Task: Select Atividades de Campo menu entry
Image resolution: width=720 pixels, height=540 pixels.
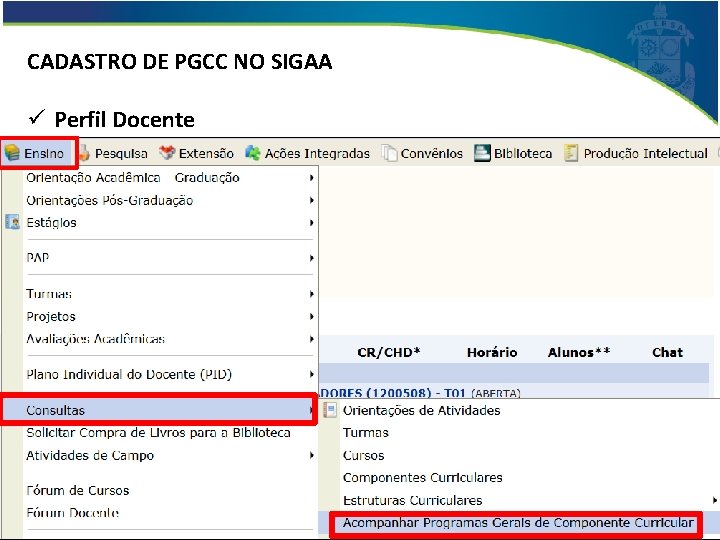Action: click(159, 456)
